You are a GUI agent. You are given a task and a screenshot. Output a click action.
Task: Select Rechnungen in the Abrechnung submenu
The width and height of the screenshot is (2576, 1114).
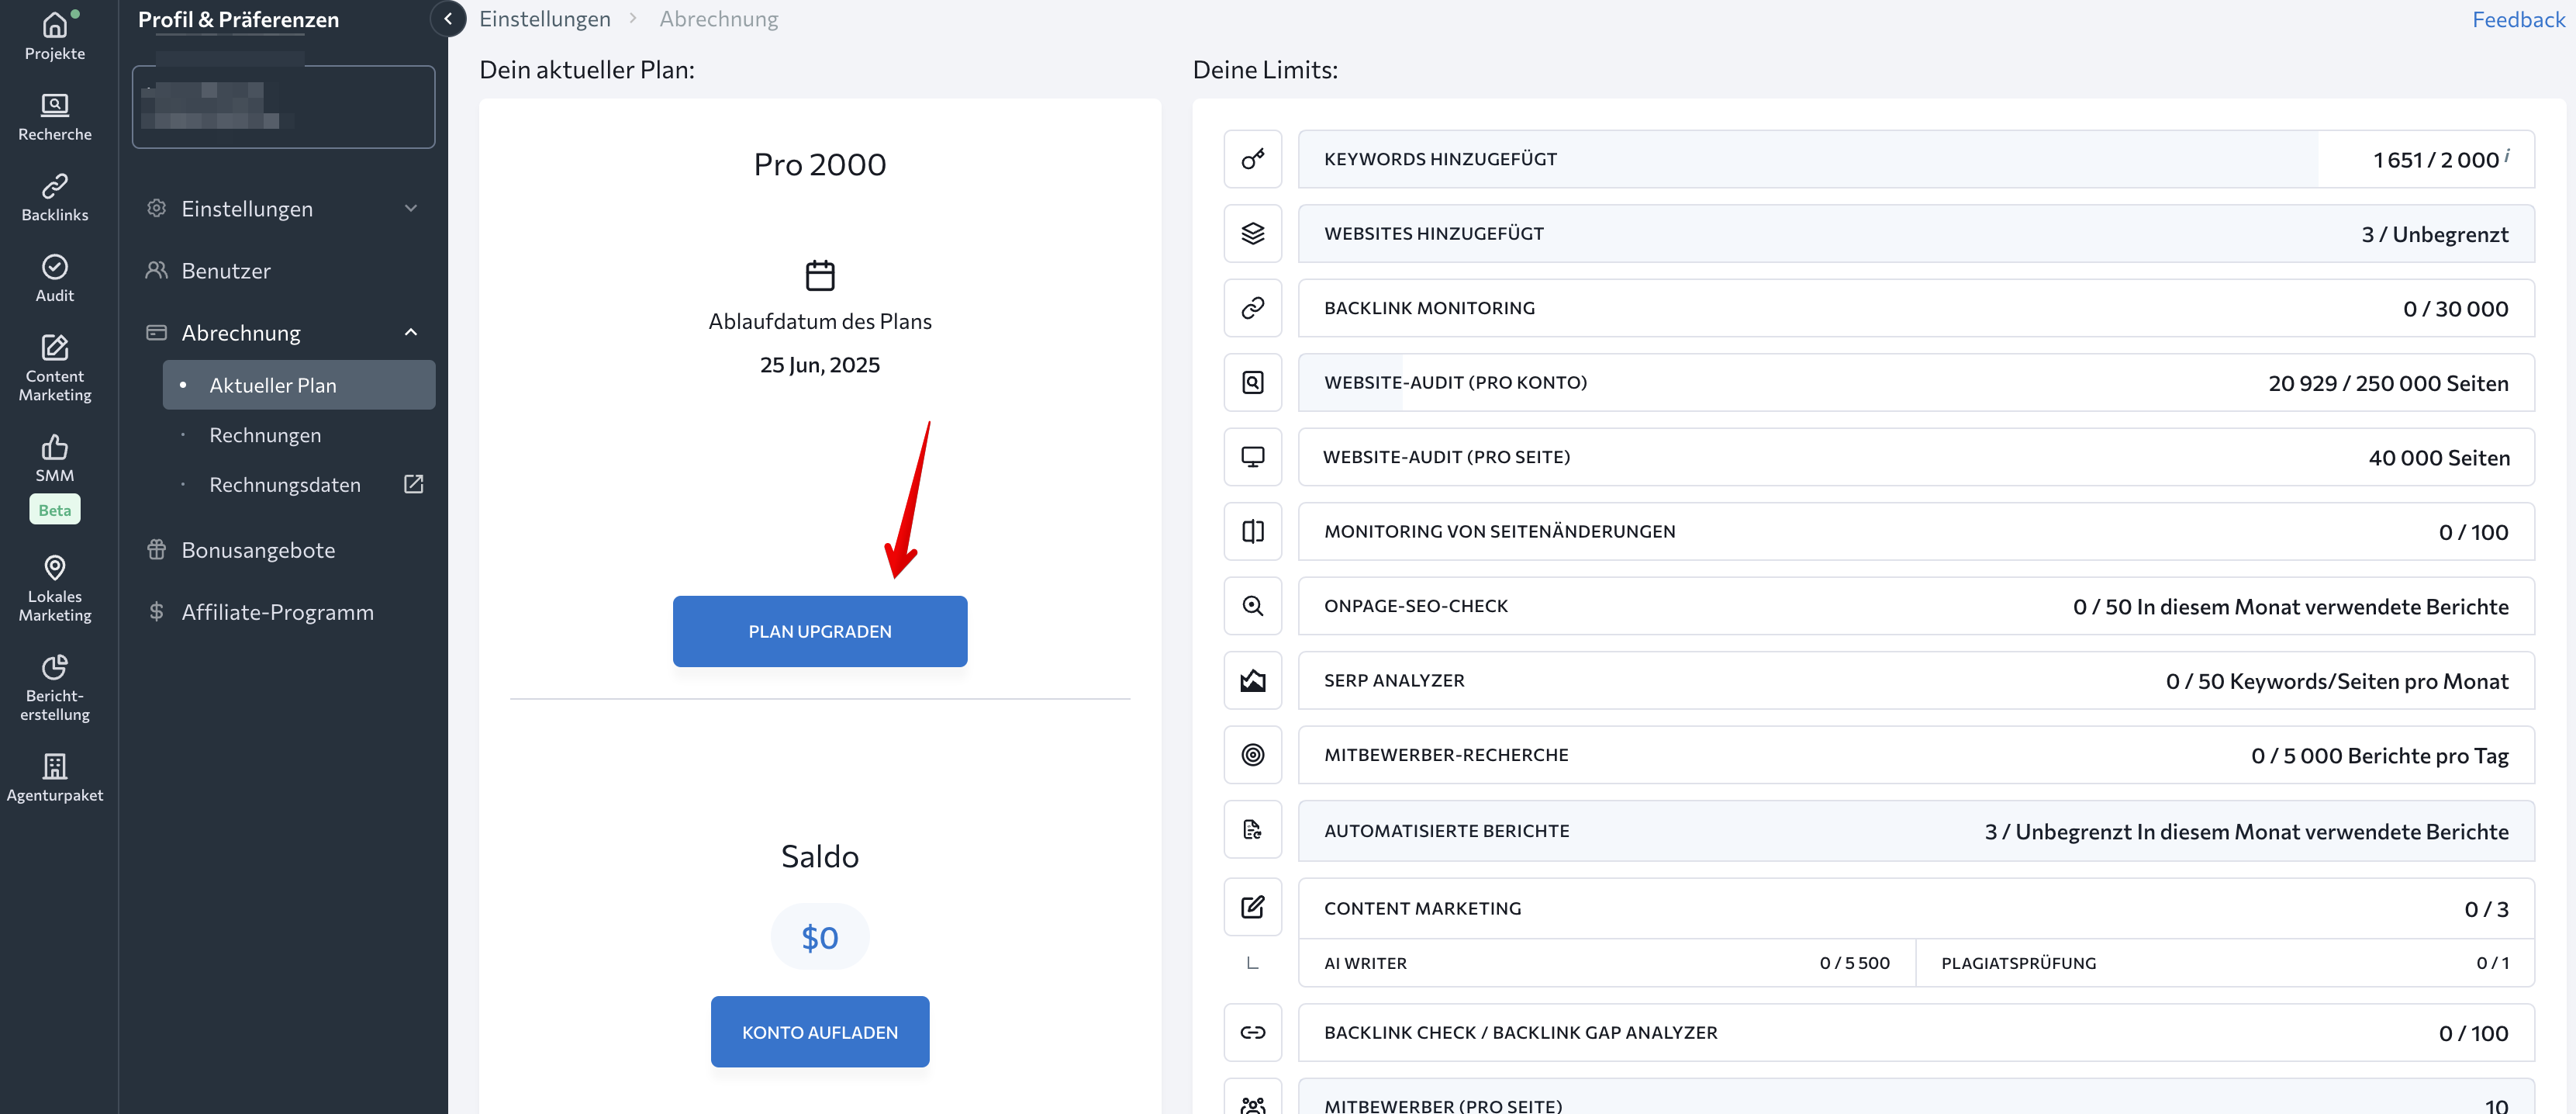[x=265, y=435]
